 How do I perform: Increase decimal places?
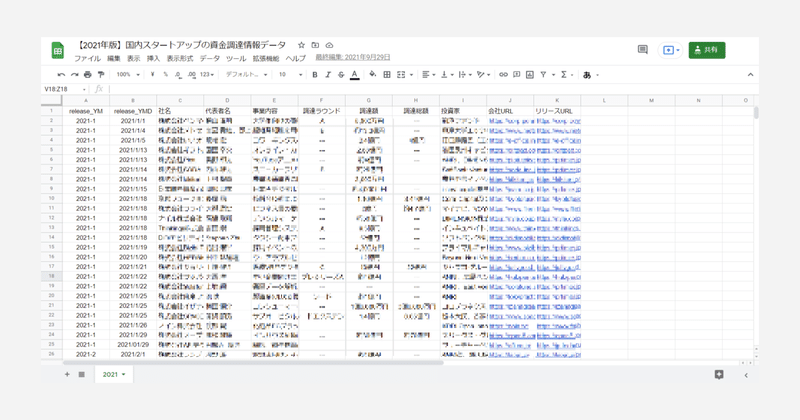click(x=191, y=75)
